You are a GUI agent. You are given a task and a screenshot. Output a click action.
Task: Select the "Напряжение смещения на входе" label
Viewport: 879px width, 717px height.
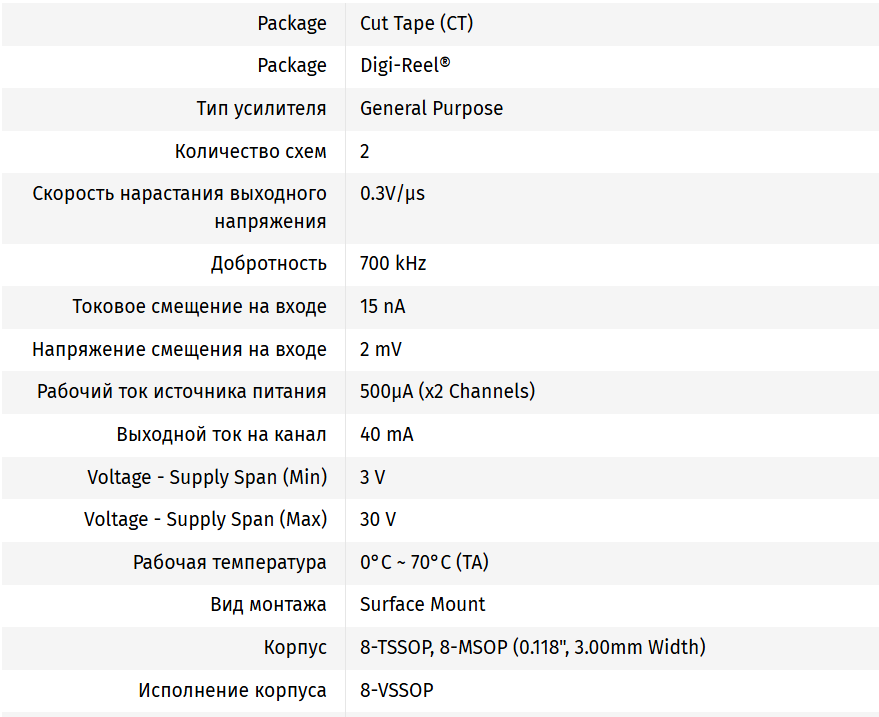pyautogui.click(x=179, y=349)
